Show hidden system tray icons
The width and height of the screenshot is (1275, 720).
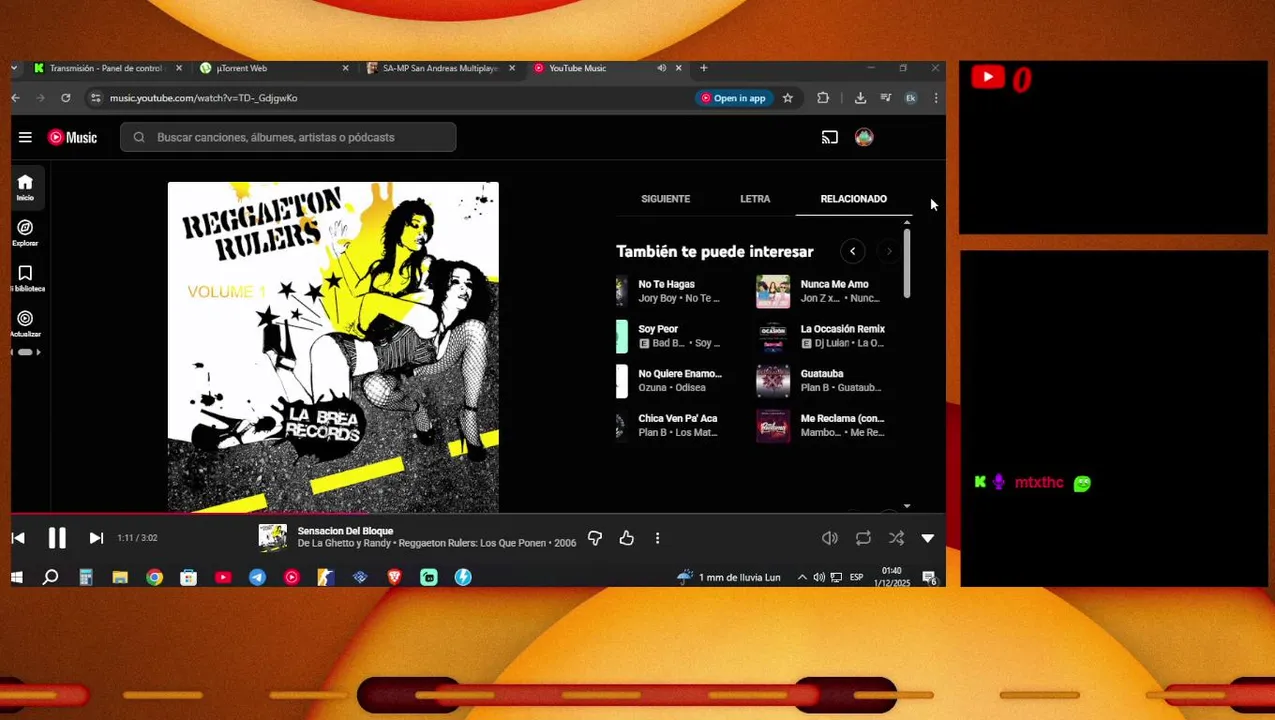click(x=802, y=577)
